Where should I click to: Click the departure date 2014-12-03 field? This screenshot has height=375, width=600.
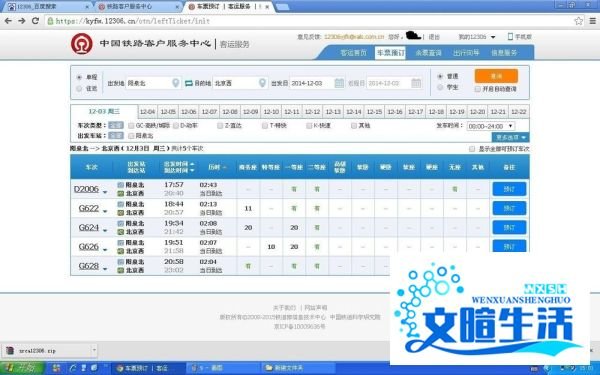(x=317, y=83)
